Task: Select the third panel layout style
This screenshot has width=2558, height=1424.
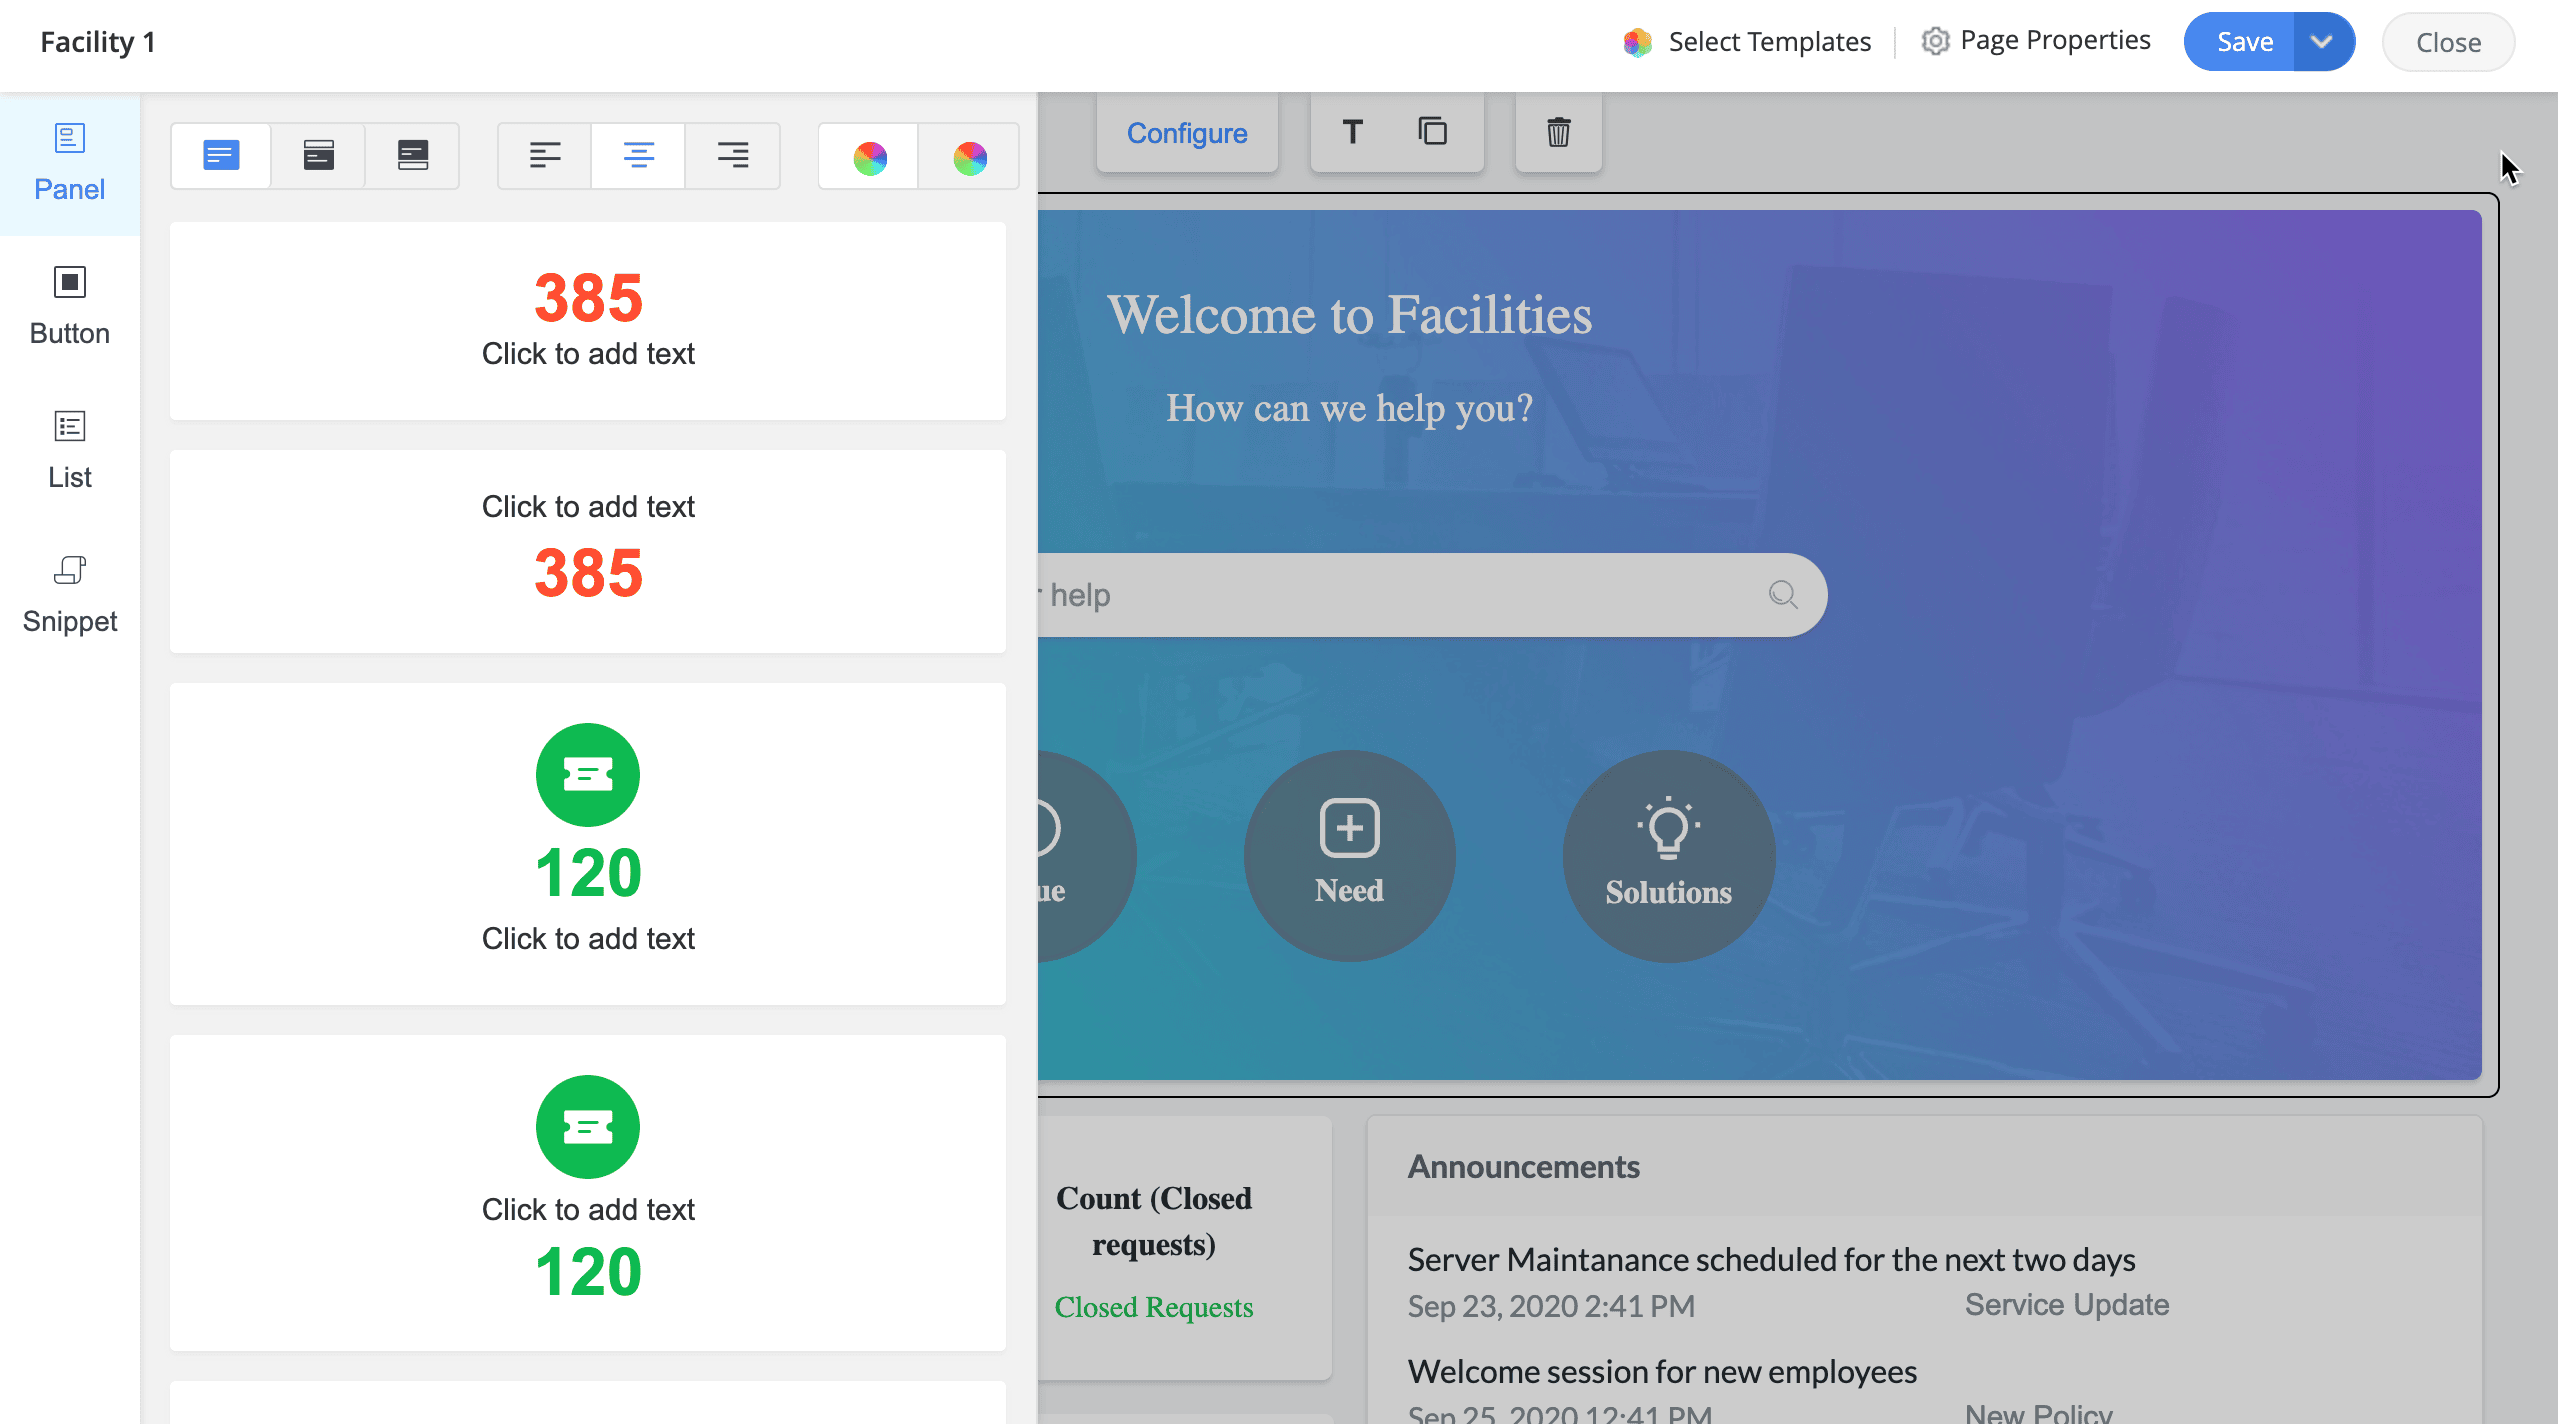Action: (412, 156)
